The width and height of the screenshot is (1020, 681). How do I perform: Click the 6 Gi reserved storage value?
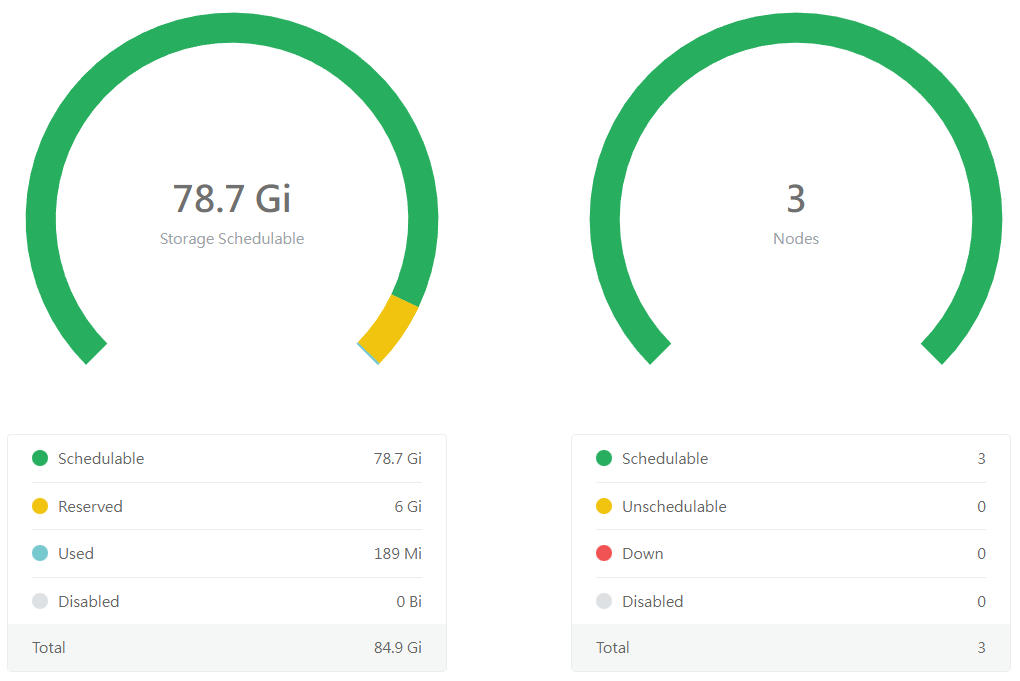point(408,507)
